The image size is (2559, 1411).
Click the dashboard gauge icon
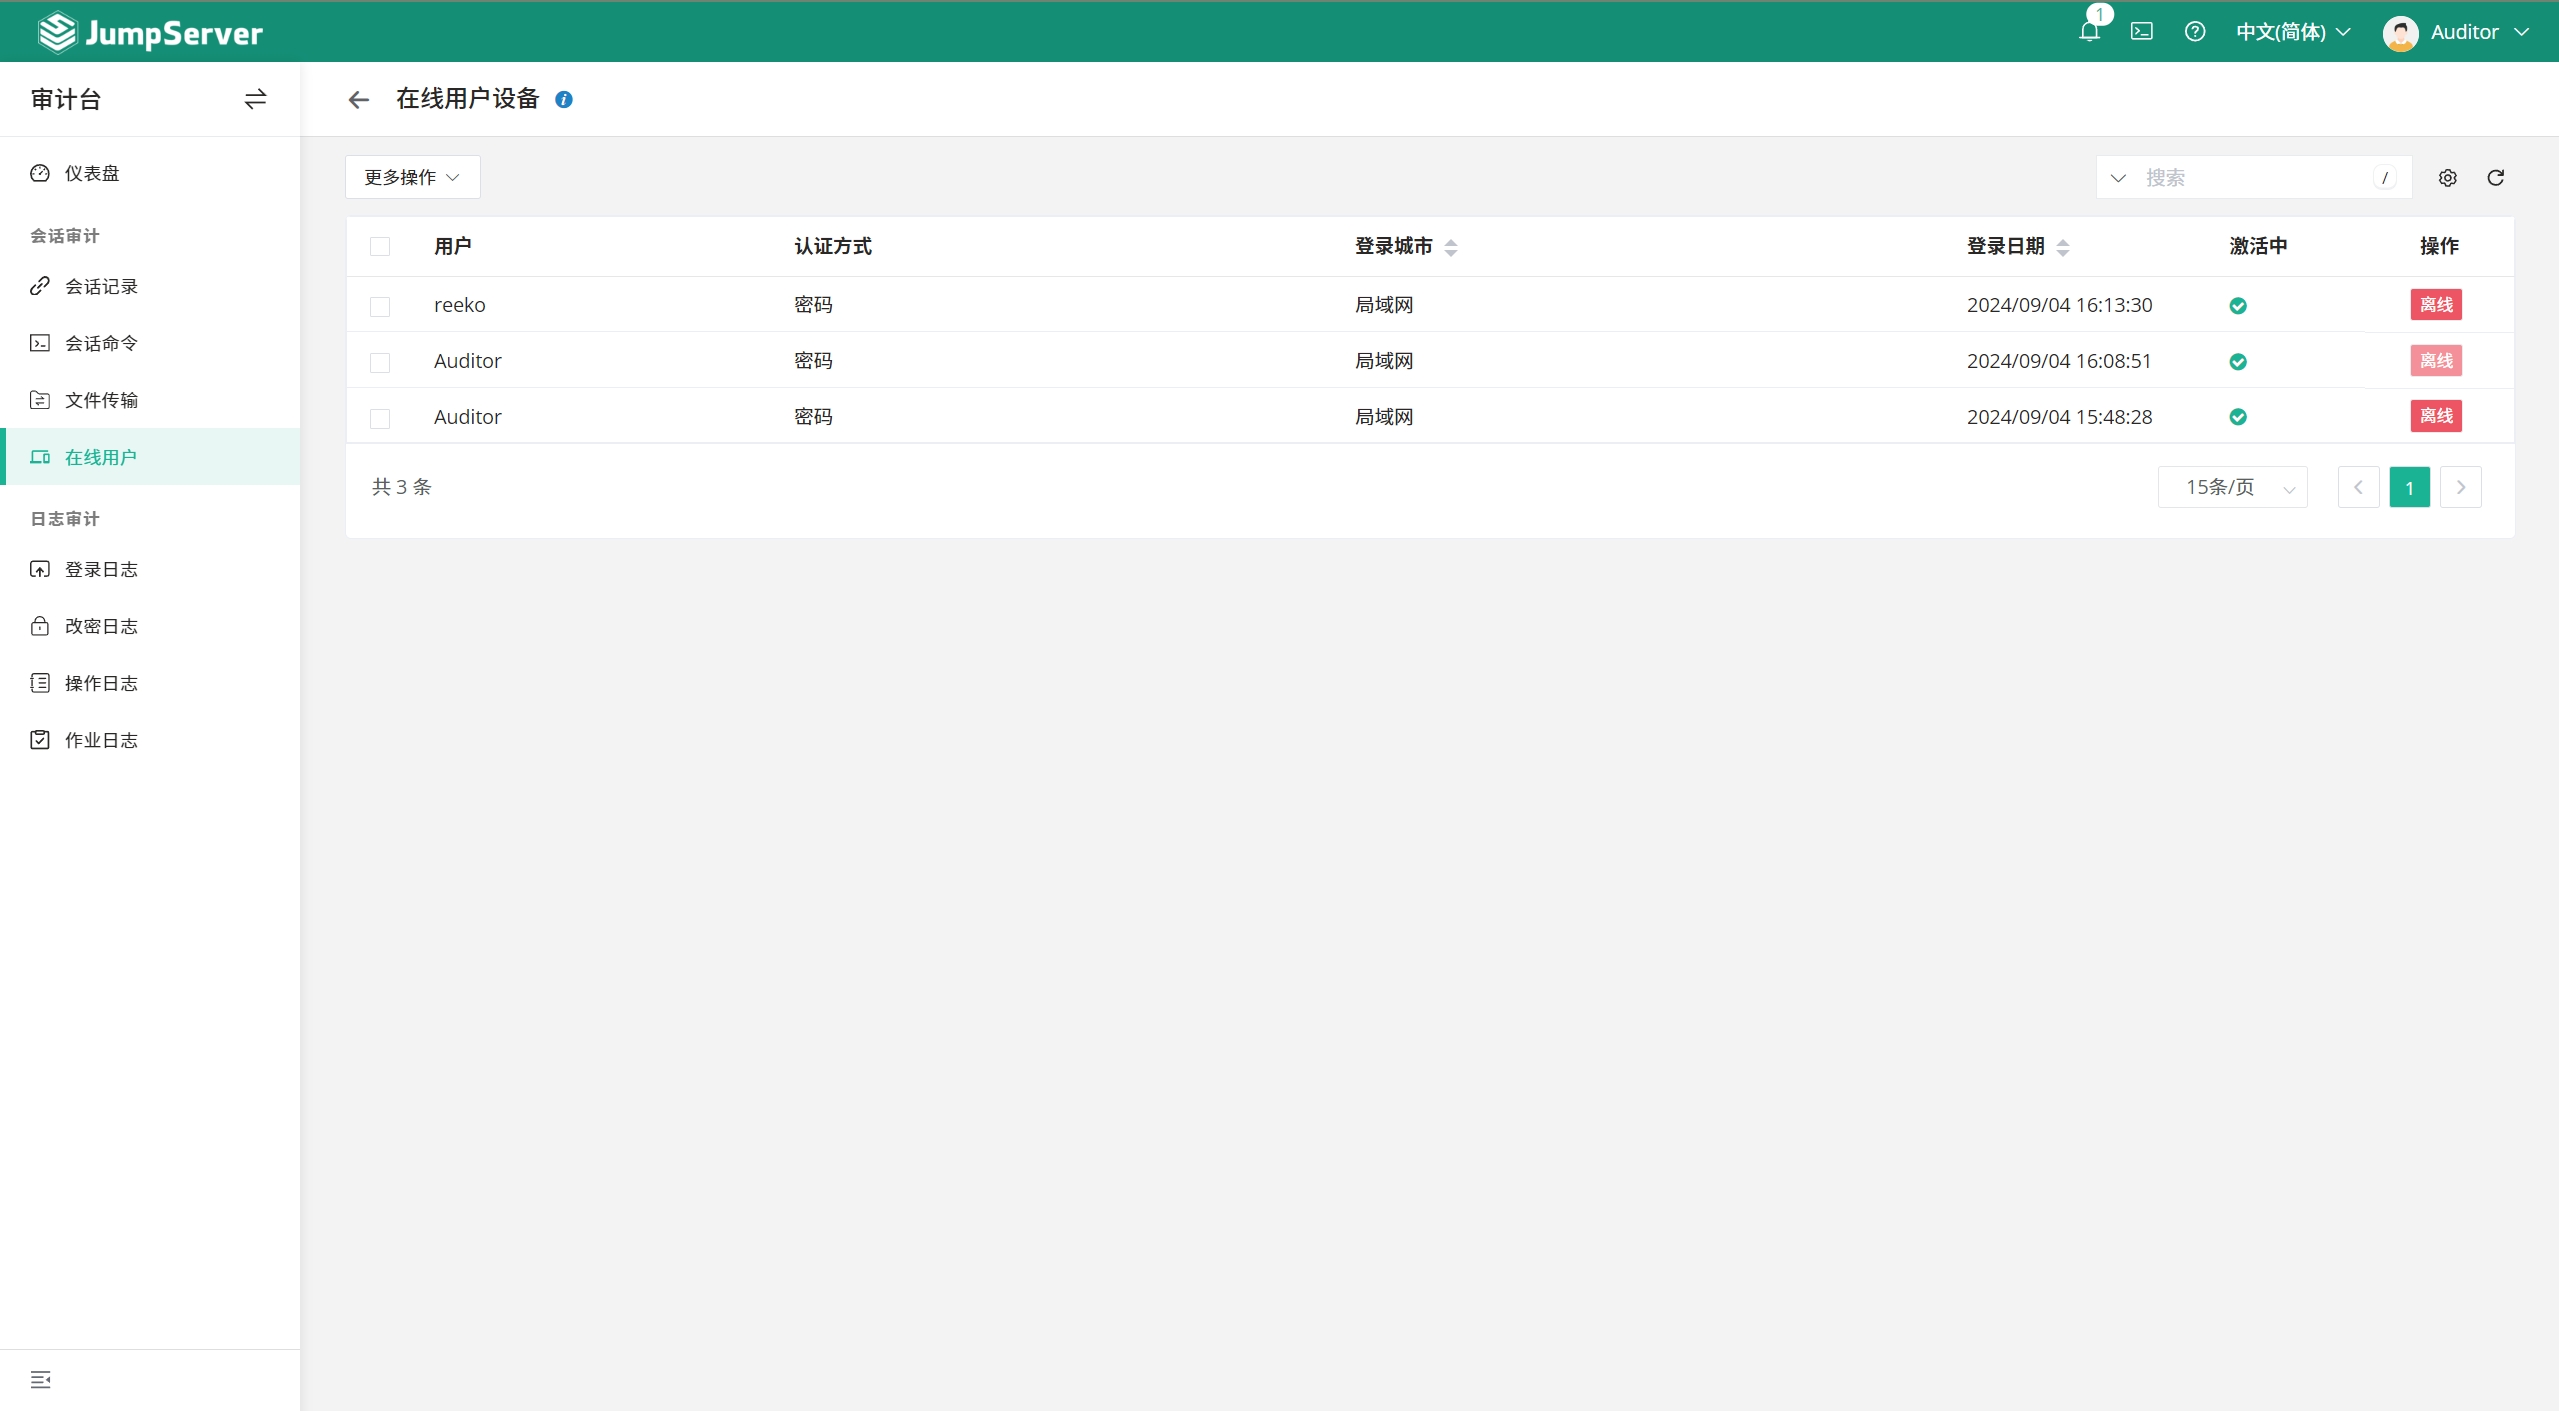tap(40, 173)
